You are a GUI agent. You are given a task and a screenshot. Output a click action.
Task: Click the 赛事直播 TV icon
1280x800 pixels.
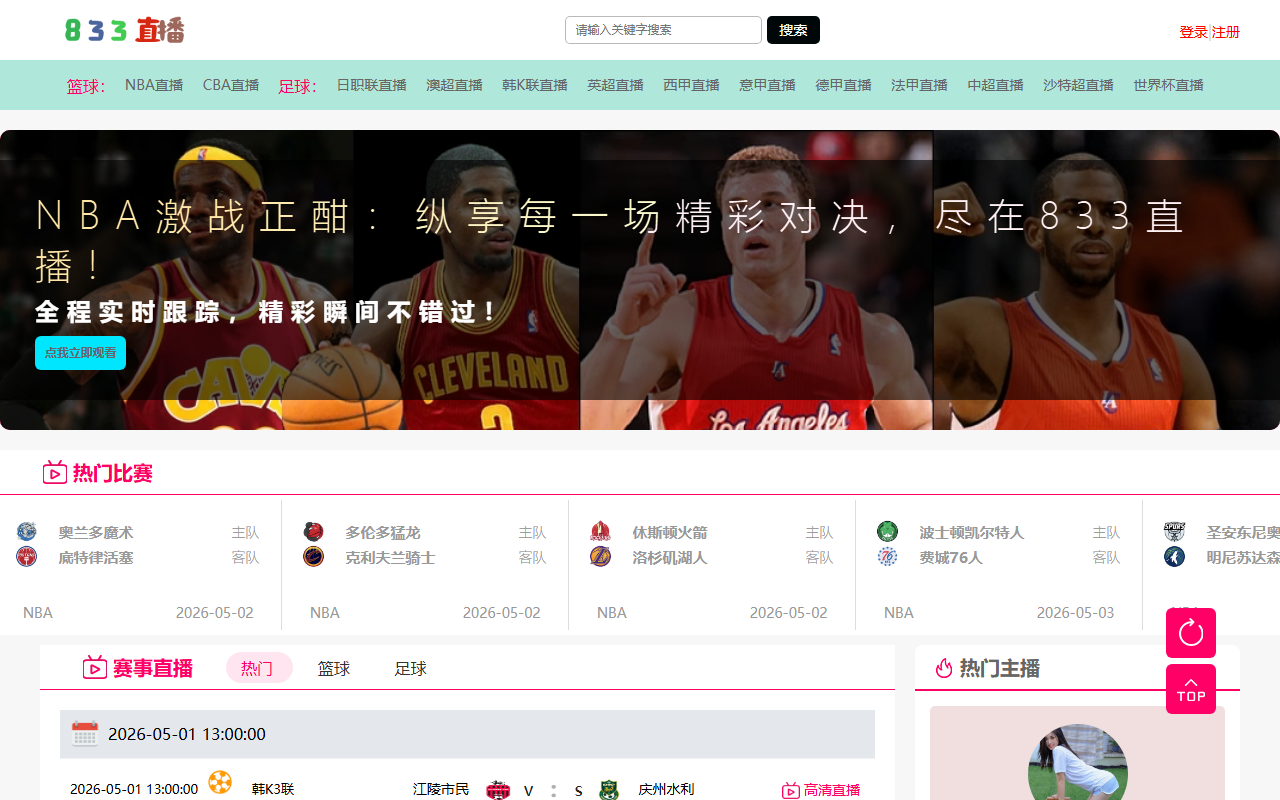tap(95, 667)
